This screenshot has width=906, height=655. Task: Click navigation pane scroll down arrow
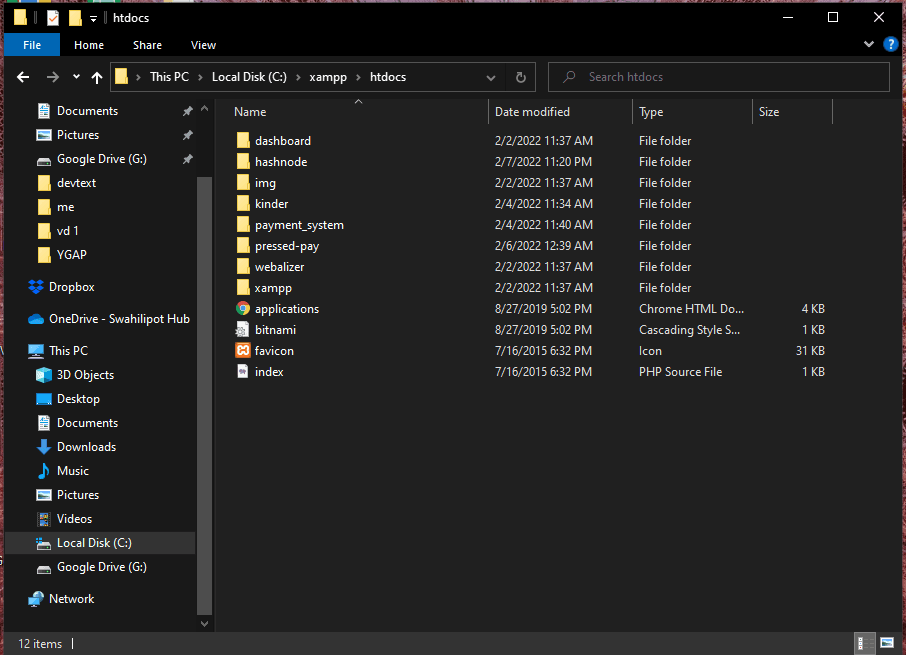[205, 624]
